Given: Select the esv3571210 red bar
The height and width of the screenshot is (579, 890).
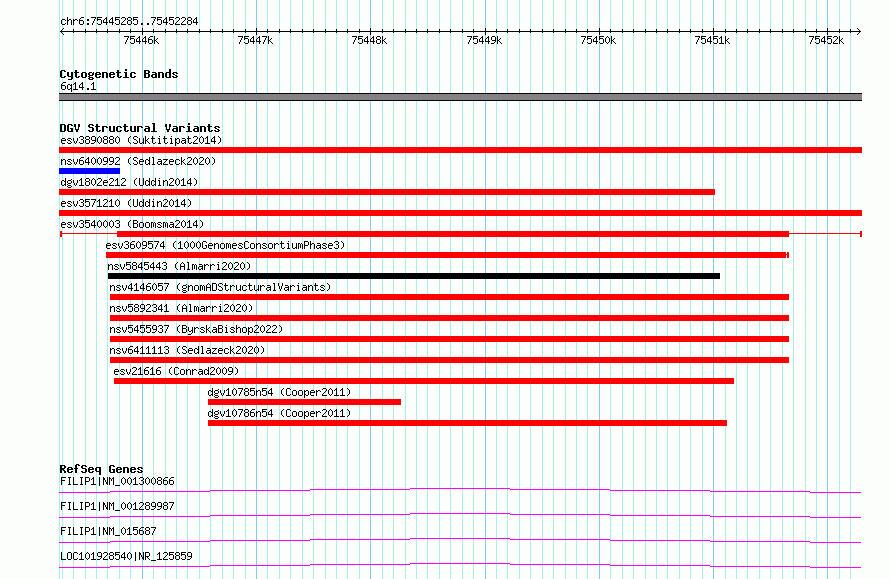Looking at the screenshot, I should pos(460,213).
